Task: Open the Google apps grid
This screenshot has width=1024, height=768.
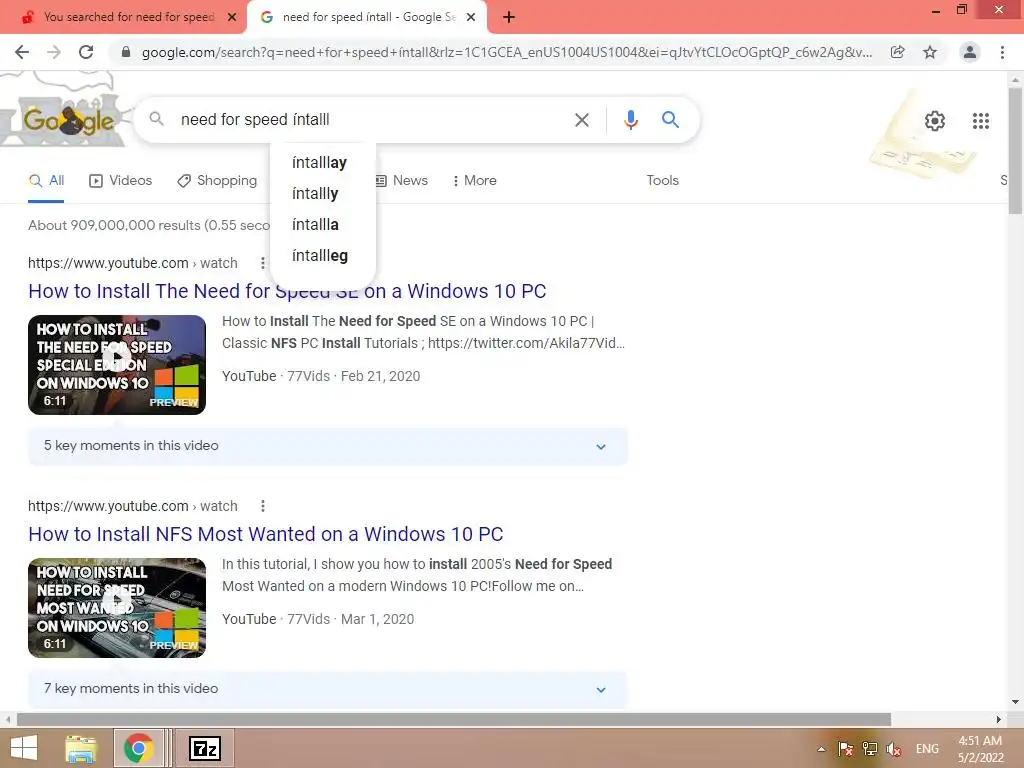Action: 980,121
